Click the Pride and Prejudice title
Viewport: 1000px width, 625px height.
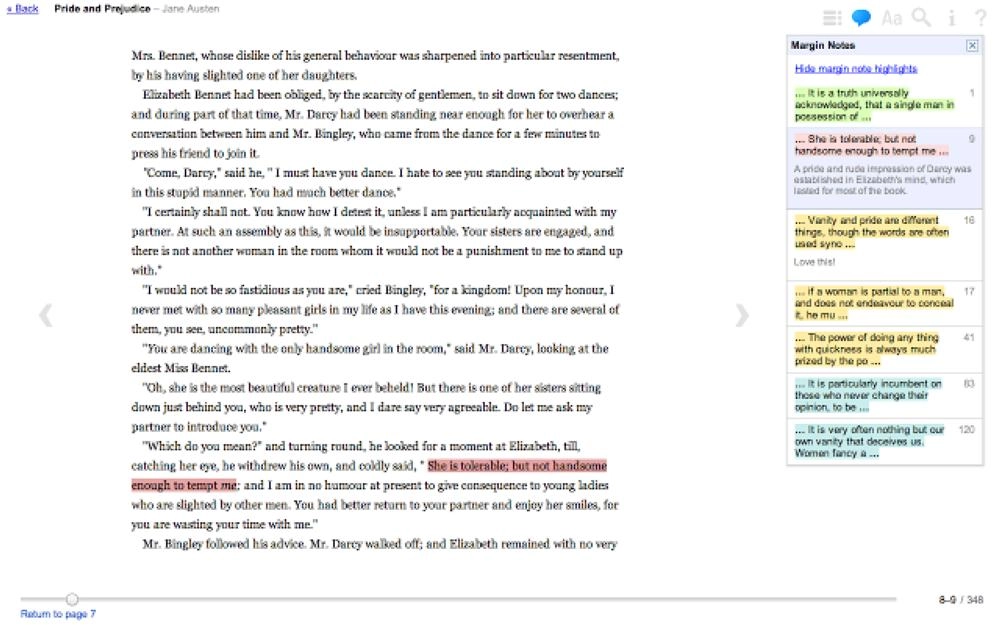click(97, 8)
